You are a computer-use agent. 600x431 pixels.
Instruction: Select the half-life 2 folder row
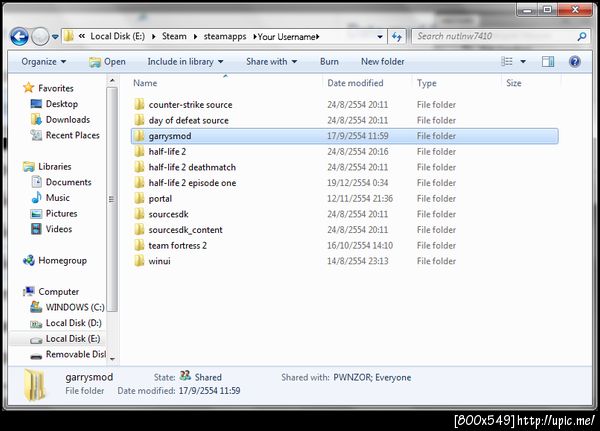pos(344,152)
